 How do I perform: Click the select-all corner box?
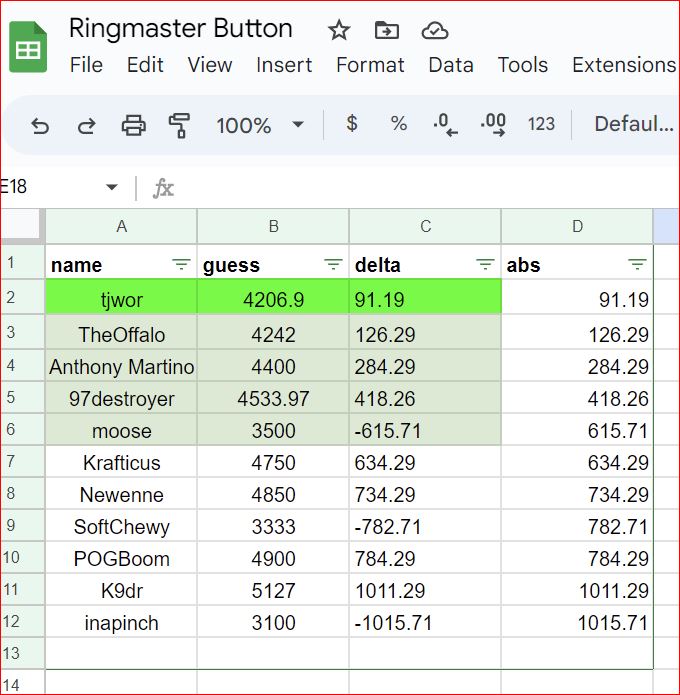[x=22, y=226]
